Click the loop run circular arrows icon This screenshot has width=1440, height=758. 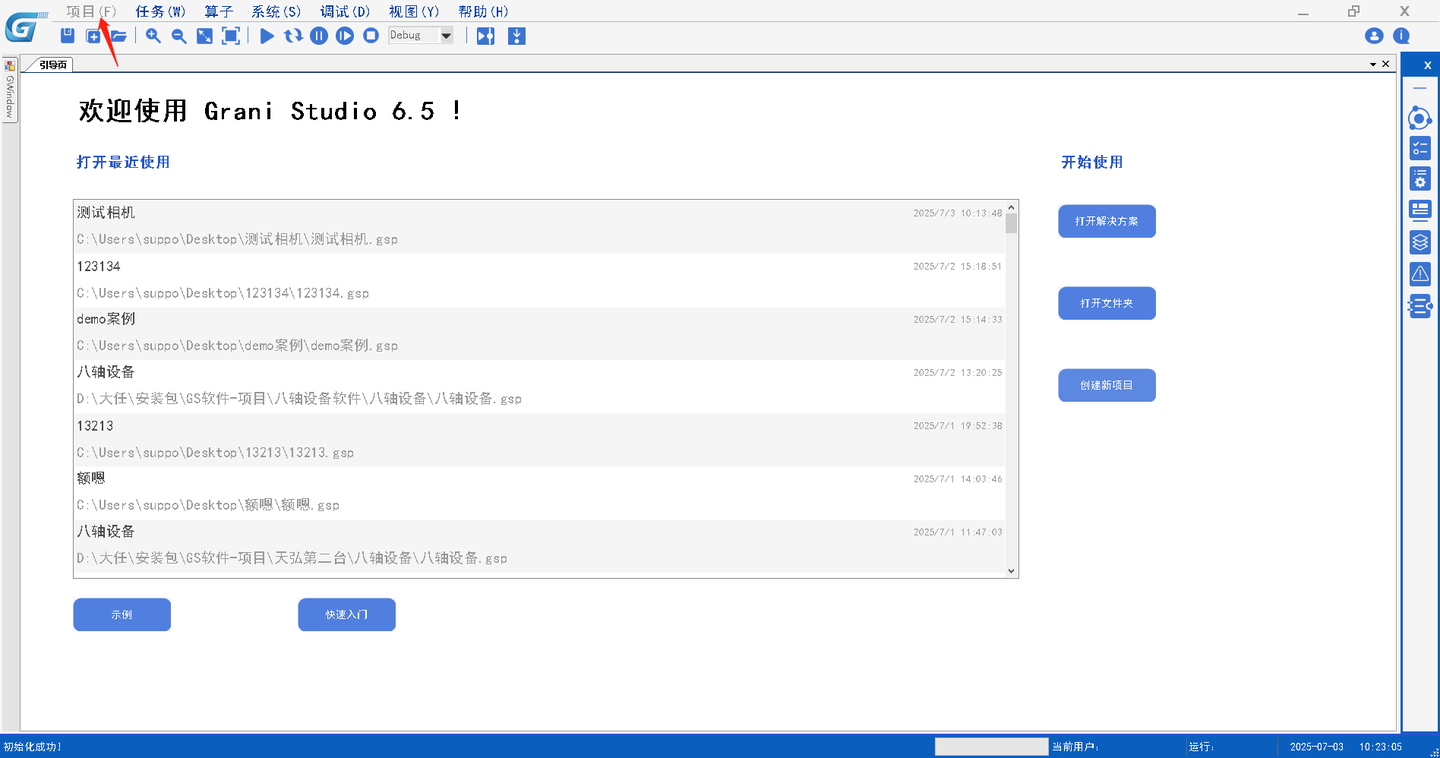(x=293, y=36)
